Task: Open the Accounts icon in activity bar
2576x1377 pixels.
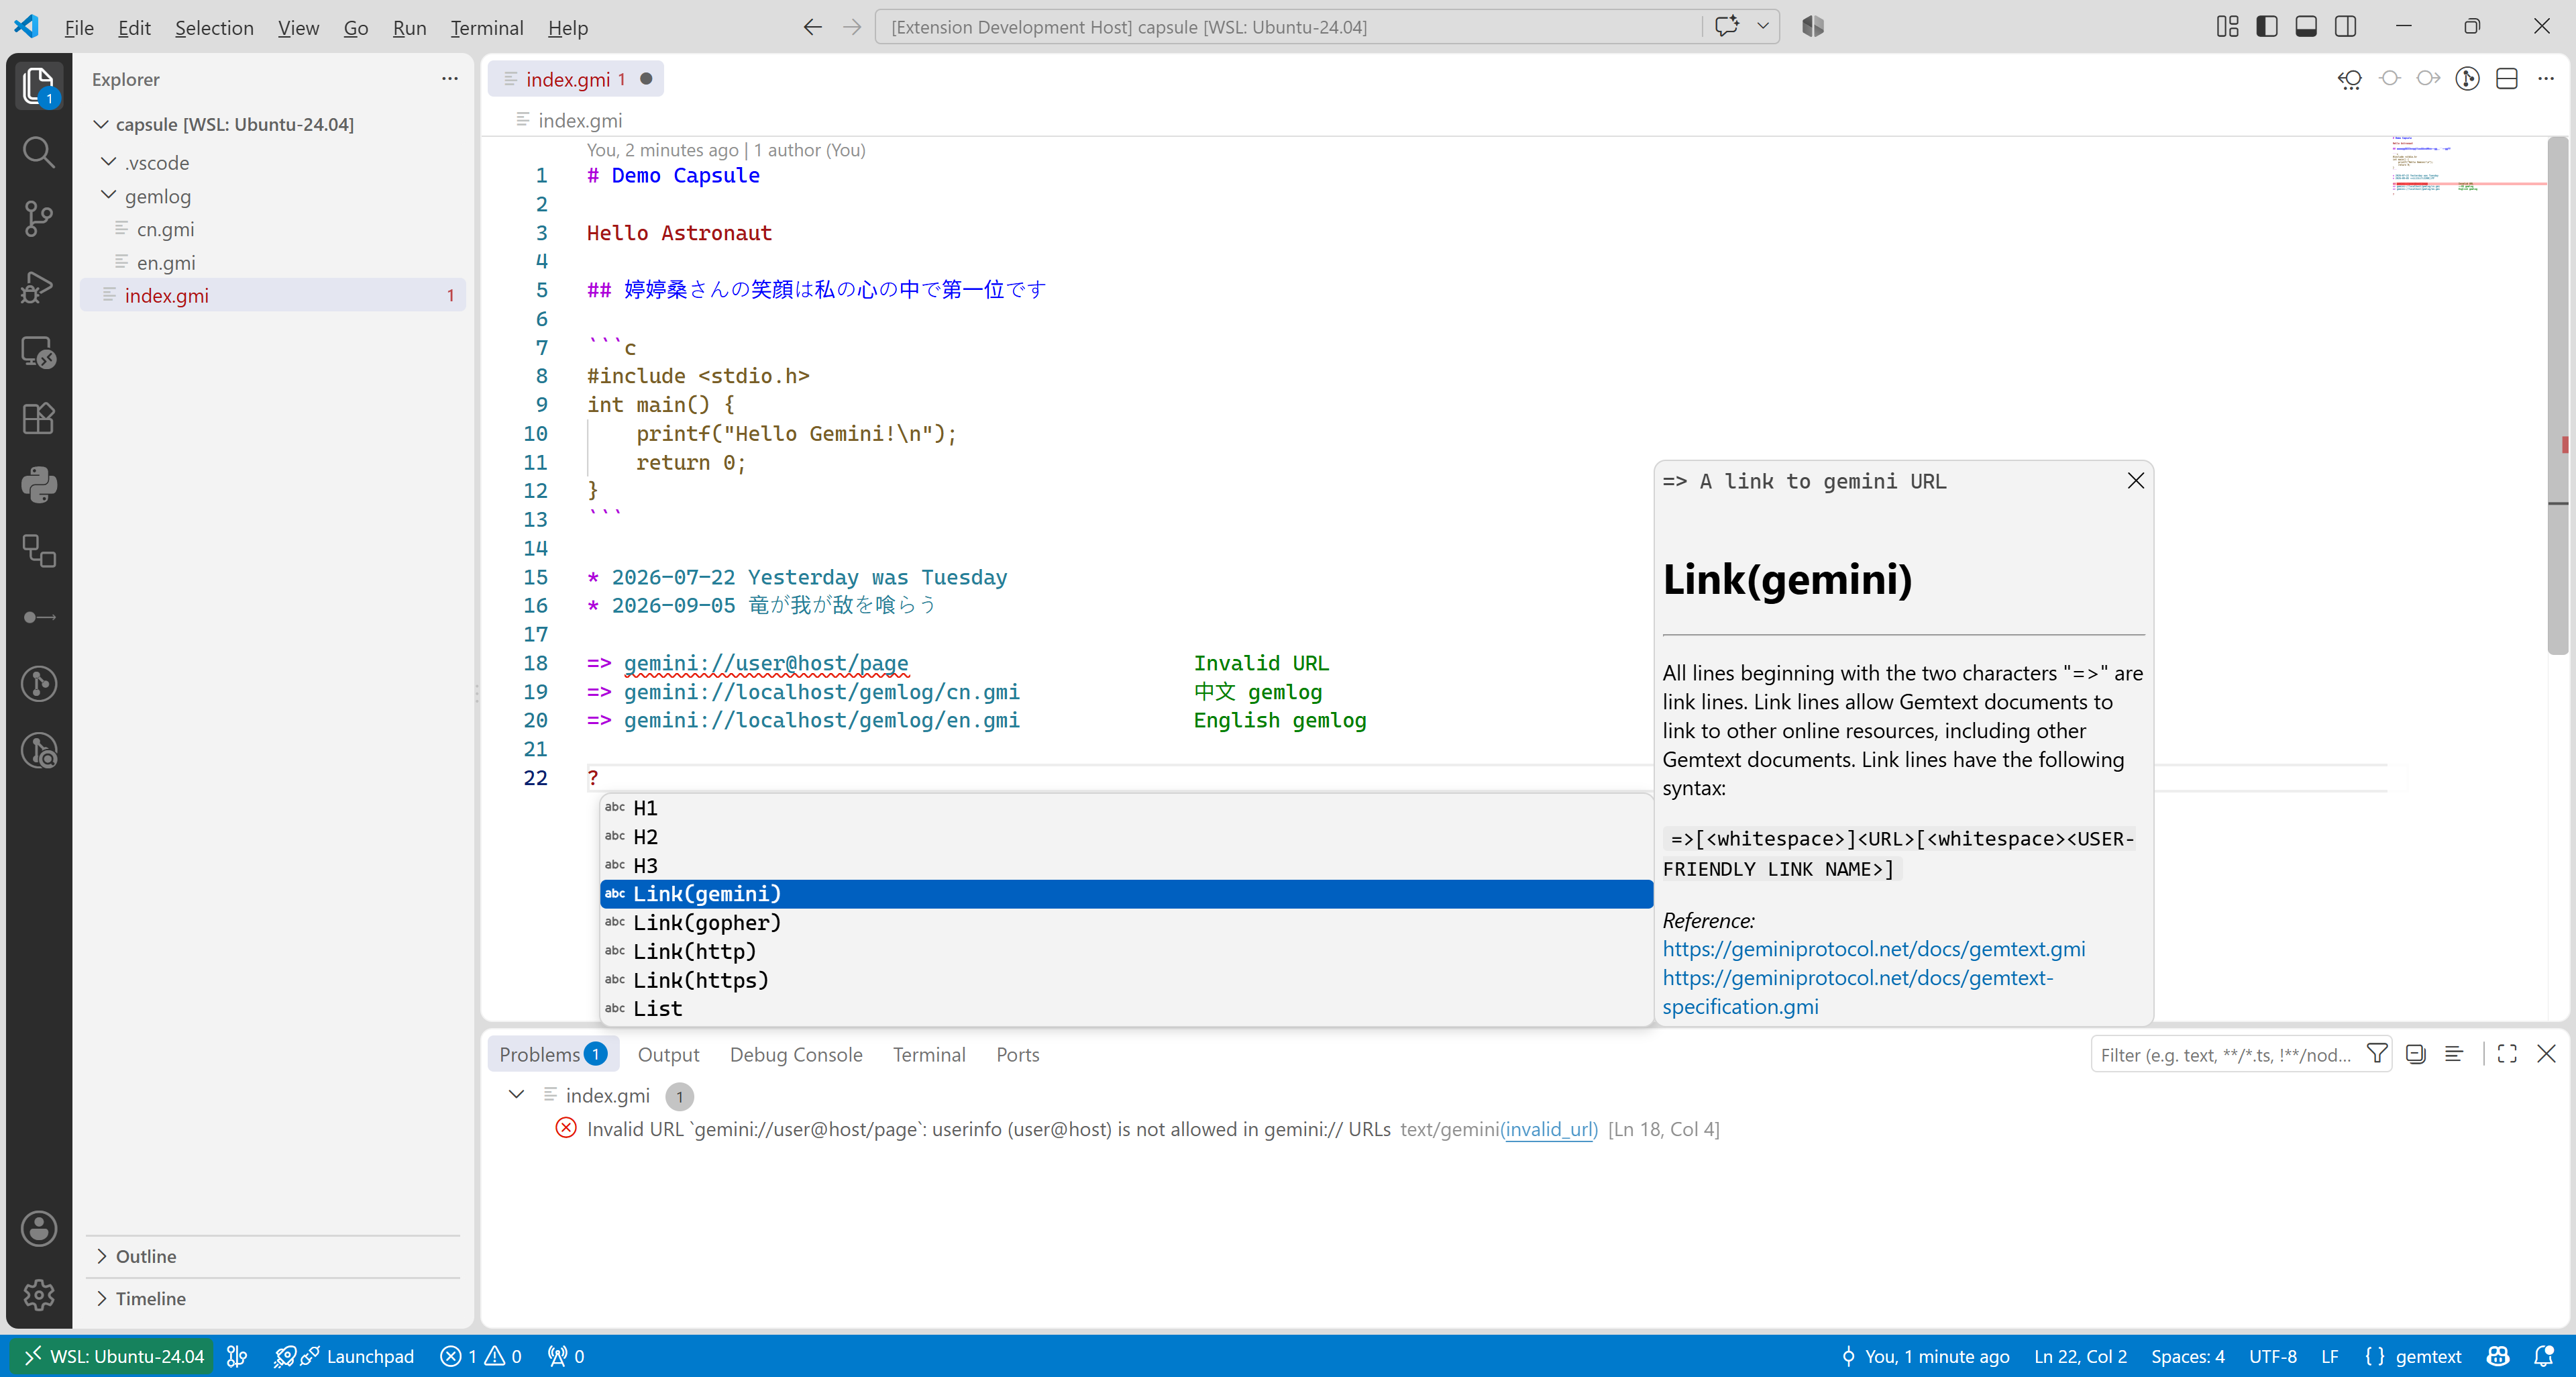Action: 38,1229
